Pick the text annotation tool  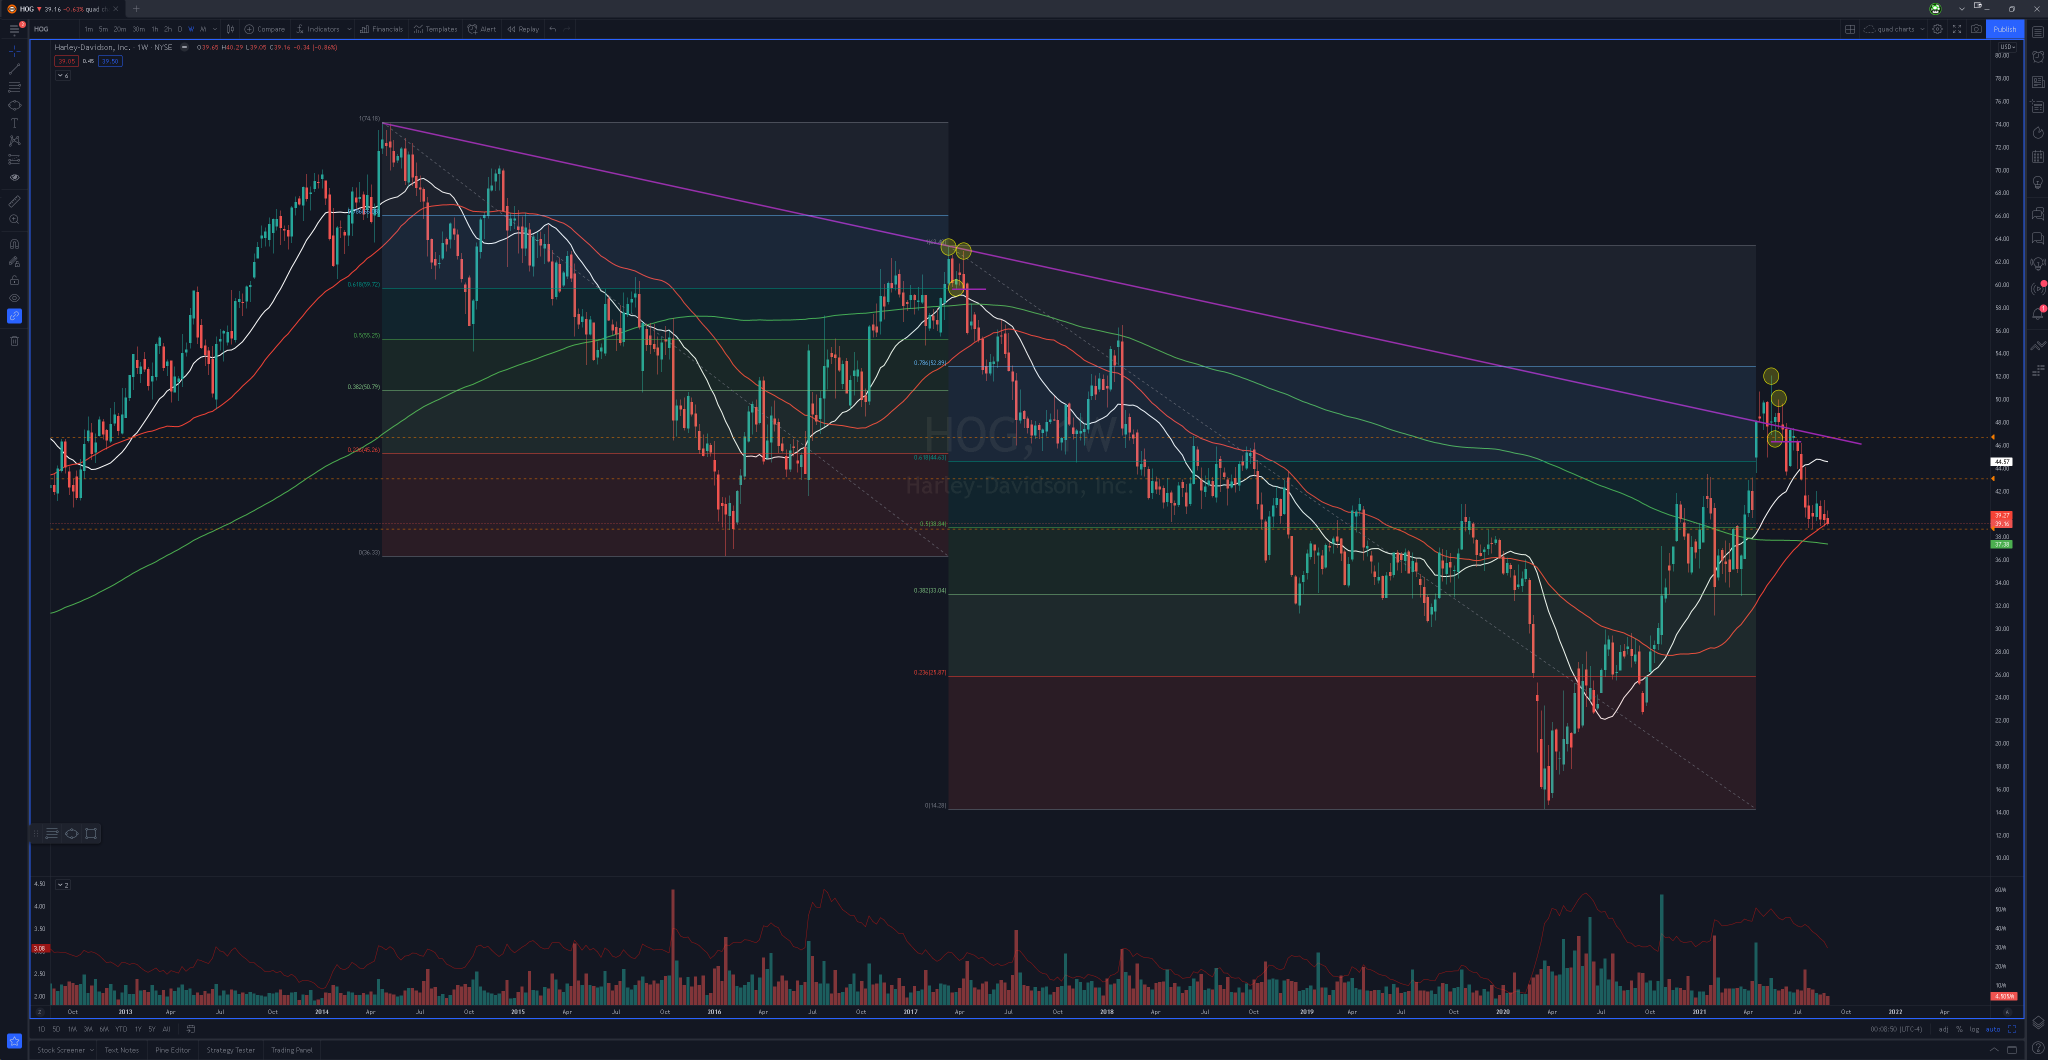14,123
